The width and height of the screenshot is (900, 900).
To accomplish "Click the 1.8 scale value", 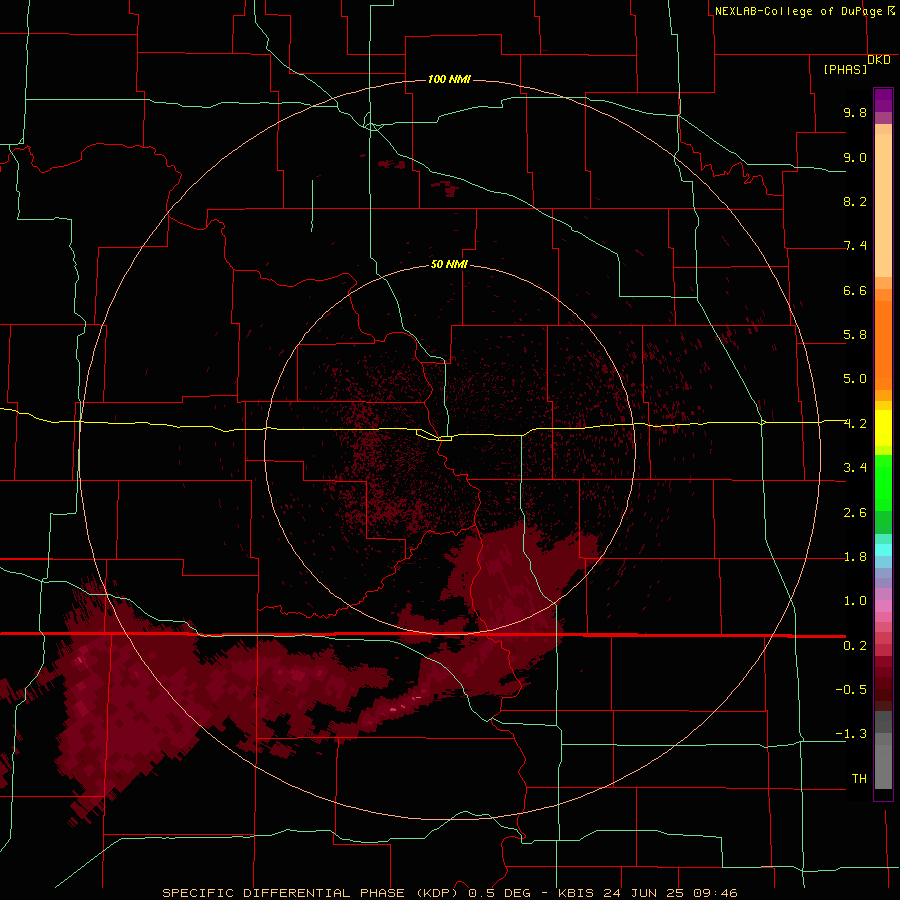I will tap(855, 557).
